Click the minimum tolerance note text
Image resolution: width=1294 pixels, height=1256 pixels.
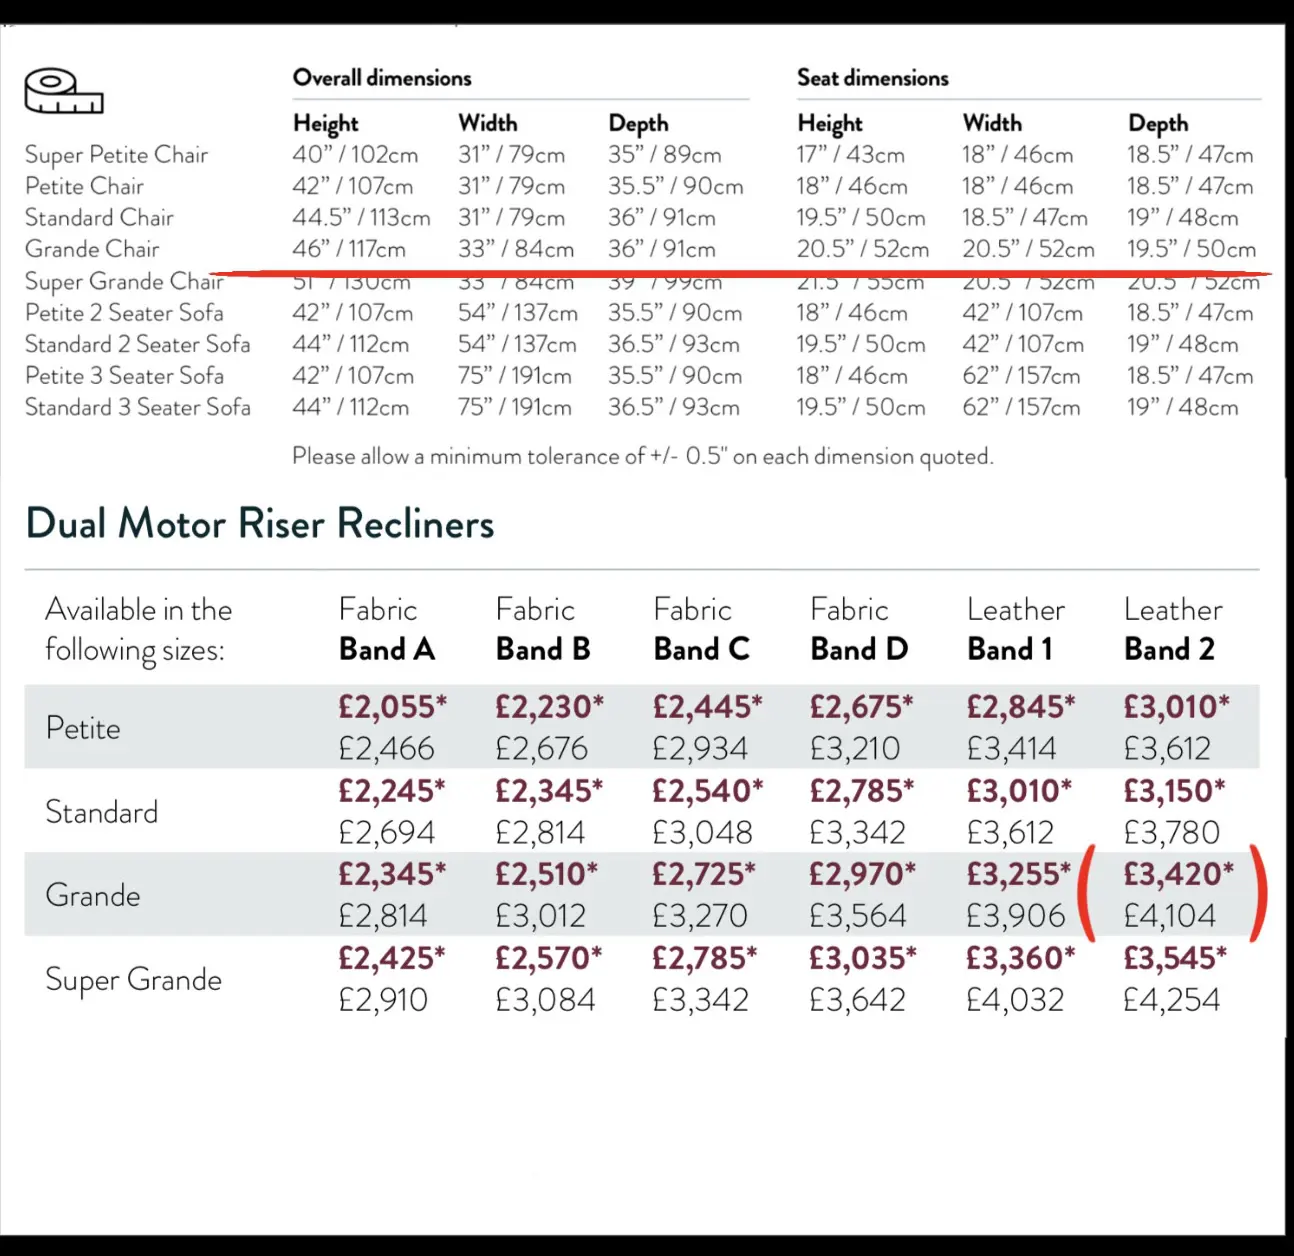pyautogui.click(x=642, y=456)
